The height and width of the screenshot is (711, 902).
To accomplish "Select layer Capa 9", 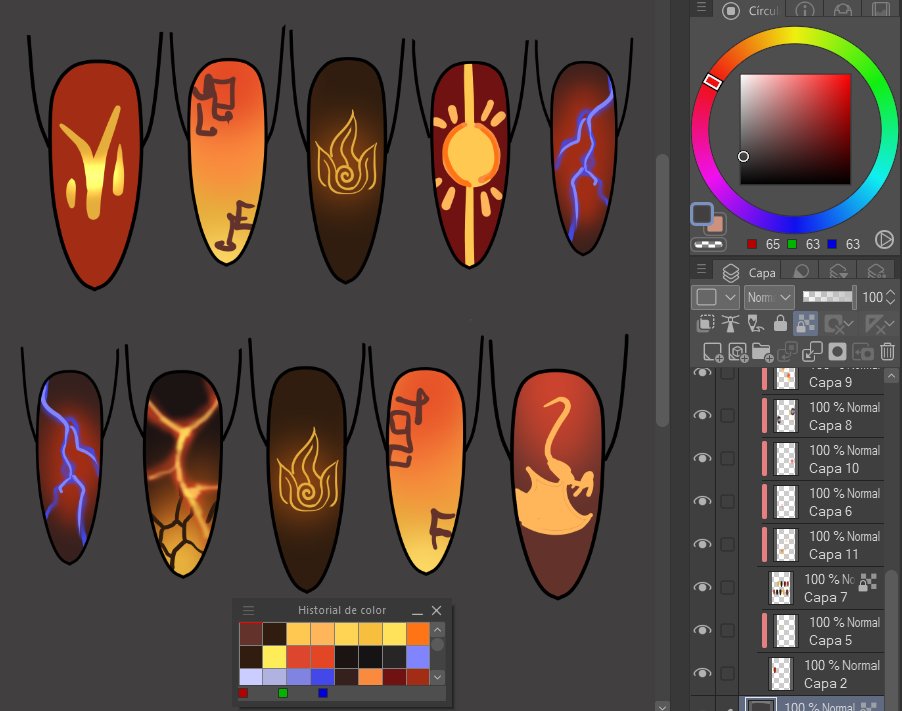I will [x=823, y=380].
